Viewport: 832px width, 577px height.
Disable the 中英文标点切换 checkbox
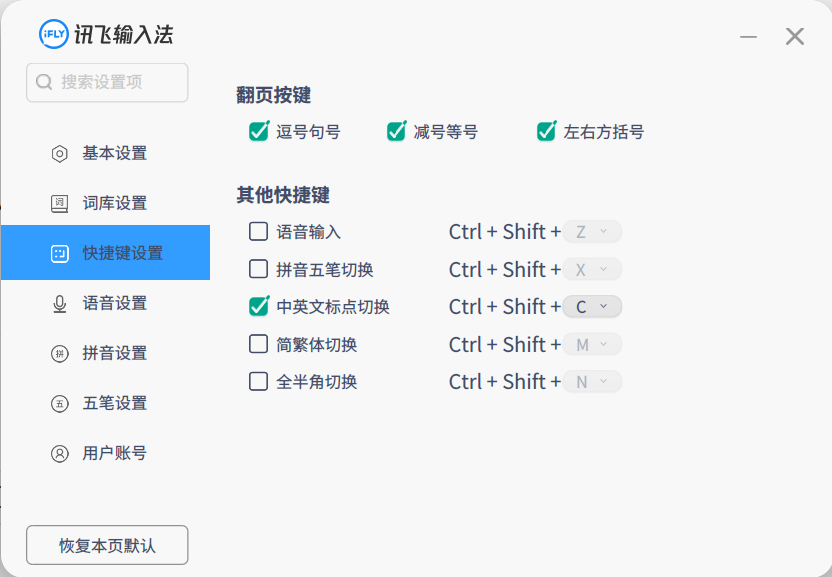coord(259,306)
